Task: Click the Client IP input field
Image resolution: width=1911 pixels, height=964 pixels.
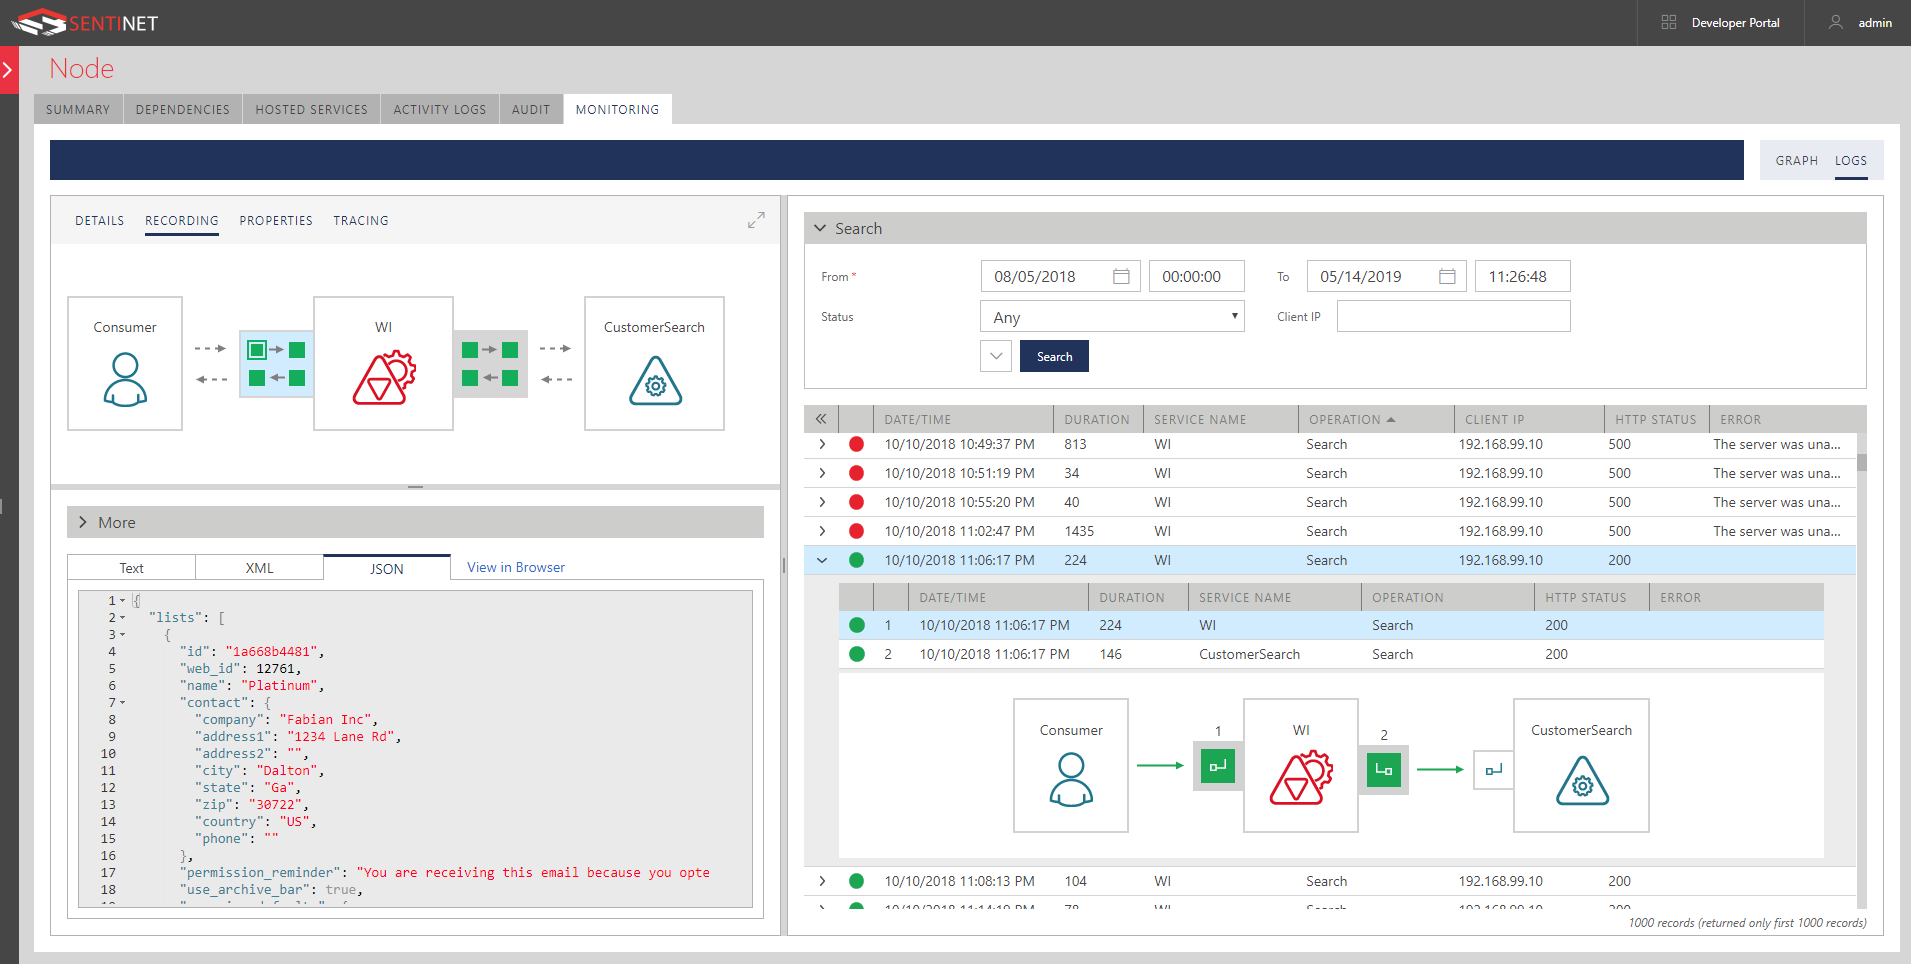Action: pos(1453,317)
